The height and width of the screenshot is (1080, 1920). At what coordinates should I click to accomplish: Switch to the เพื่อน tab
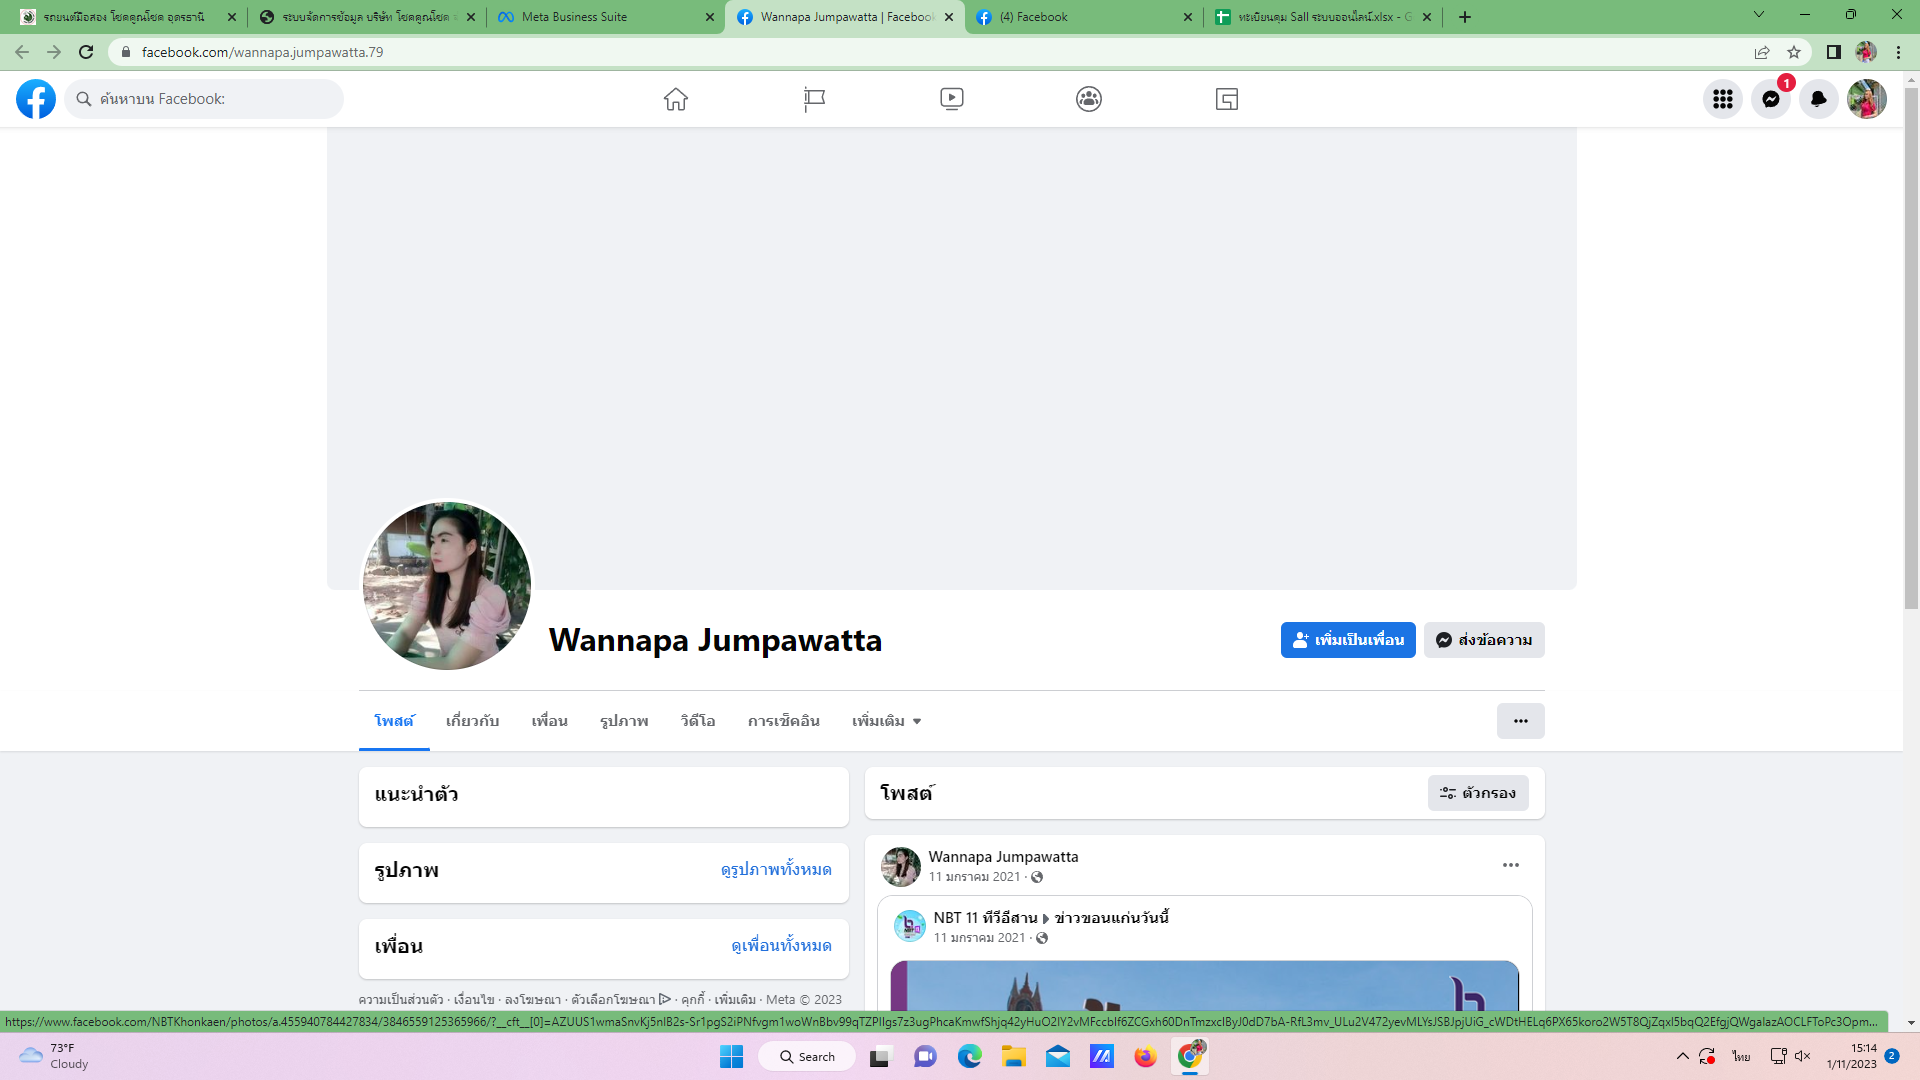point(549,721)
